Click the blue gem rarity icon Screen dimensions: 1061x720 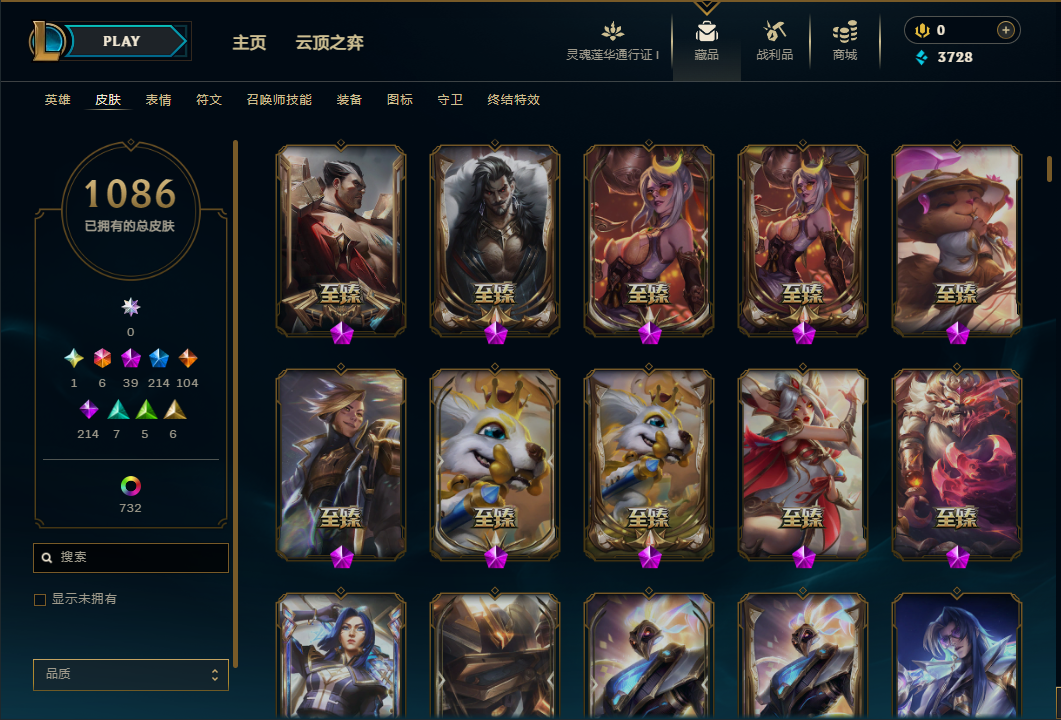(159, 358)
